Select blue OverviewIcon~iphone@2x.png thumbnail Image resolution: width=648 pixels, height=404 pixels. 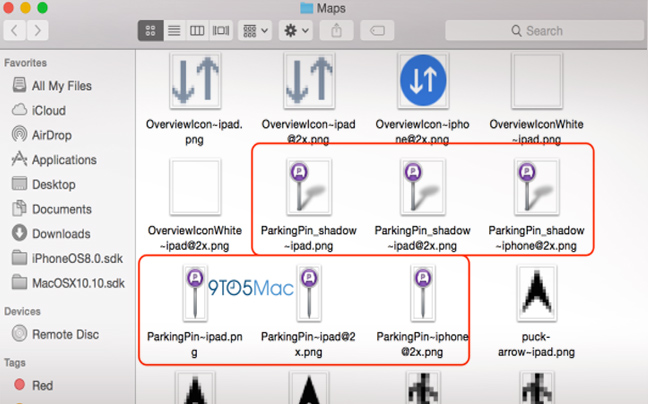coord(423,81)
